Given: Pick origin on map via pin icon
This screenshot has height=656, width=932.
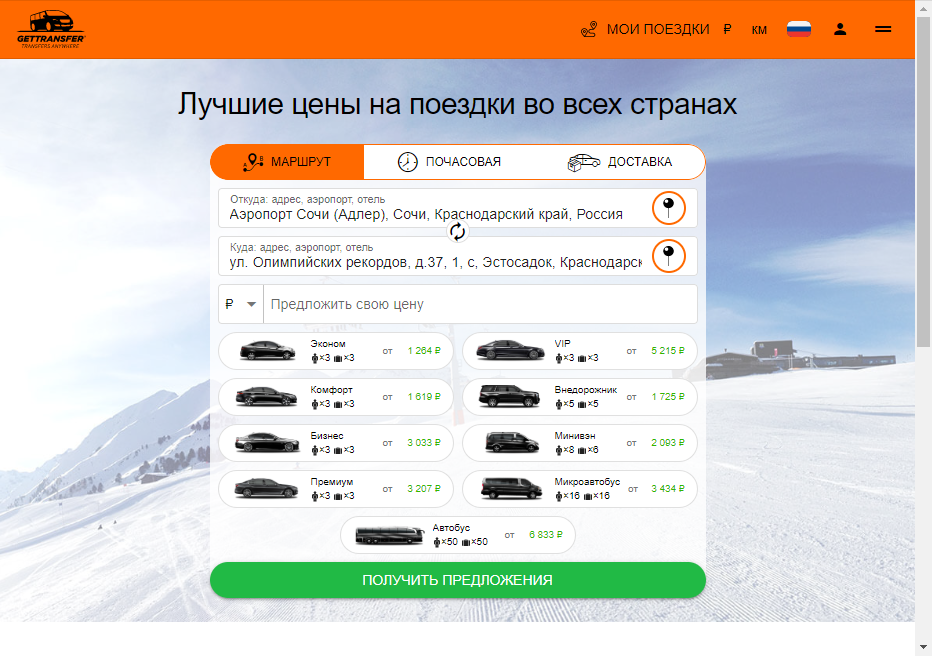Looking at the screenshot, I should click(669, 208).
